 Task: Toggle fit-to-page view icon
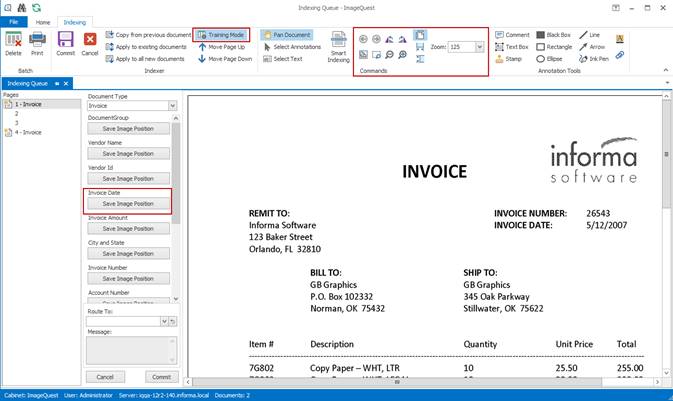tap(420, 35)
